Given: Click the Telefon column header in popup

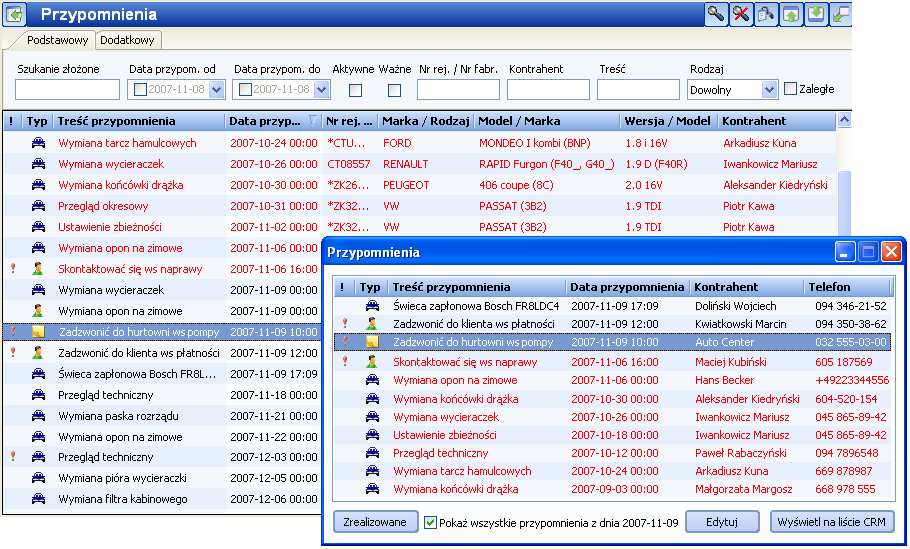Looking at the screenshot, I should click(x=847, y=287).
